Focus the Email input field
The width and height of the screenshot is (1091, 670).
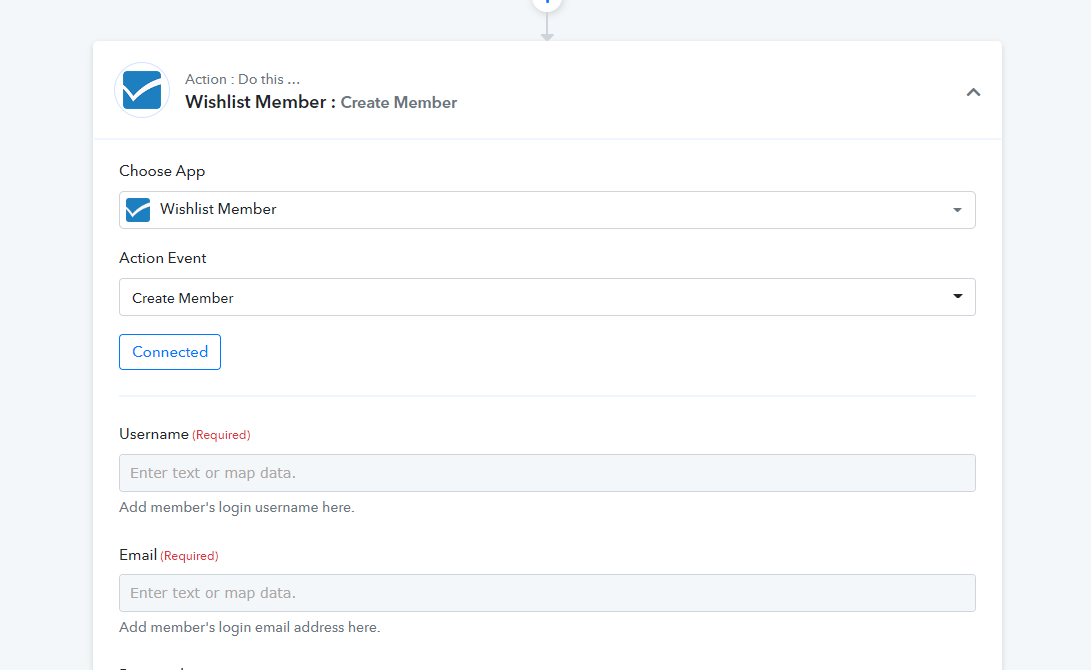coord(547,593)
